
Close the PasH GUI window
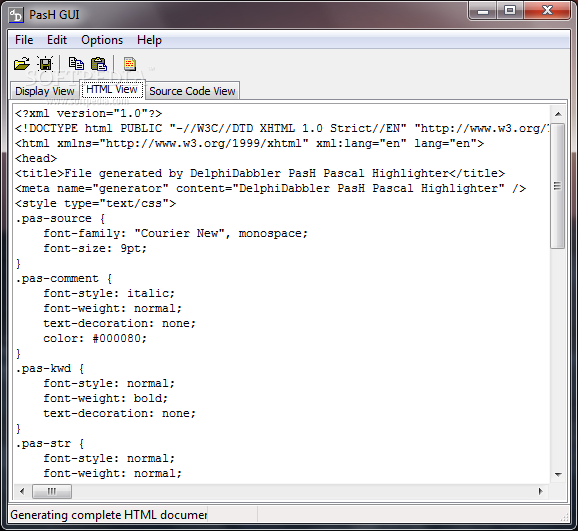tap(547, 10)
